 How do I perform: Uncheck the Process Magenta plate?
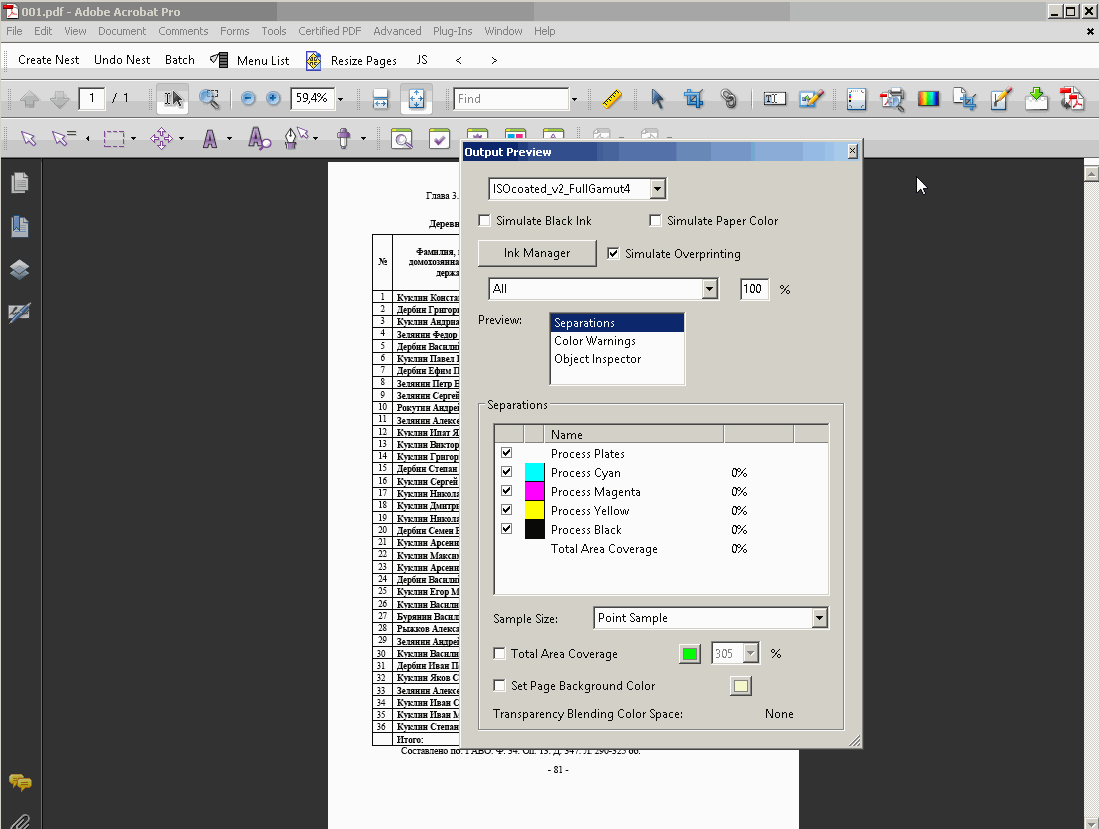click(x=507, y=491)
